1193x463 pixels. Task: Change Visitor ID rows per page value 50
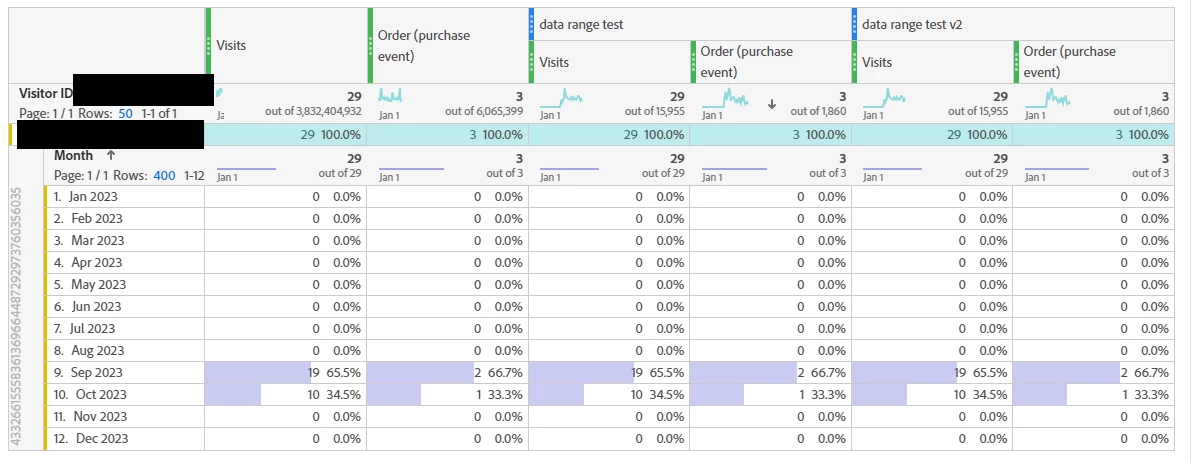[x=126, y=113]
